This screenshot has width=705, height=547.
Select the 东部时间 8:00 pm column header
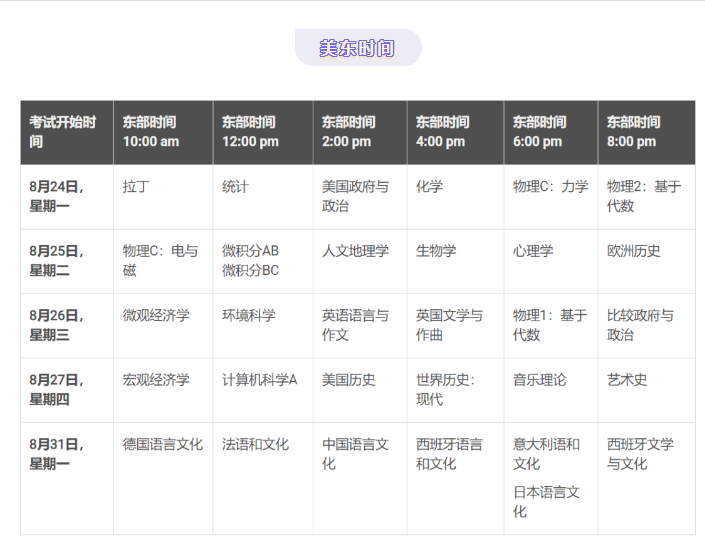[634, 132]
